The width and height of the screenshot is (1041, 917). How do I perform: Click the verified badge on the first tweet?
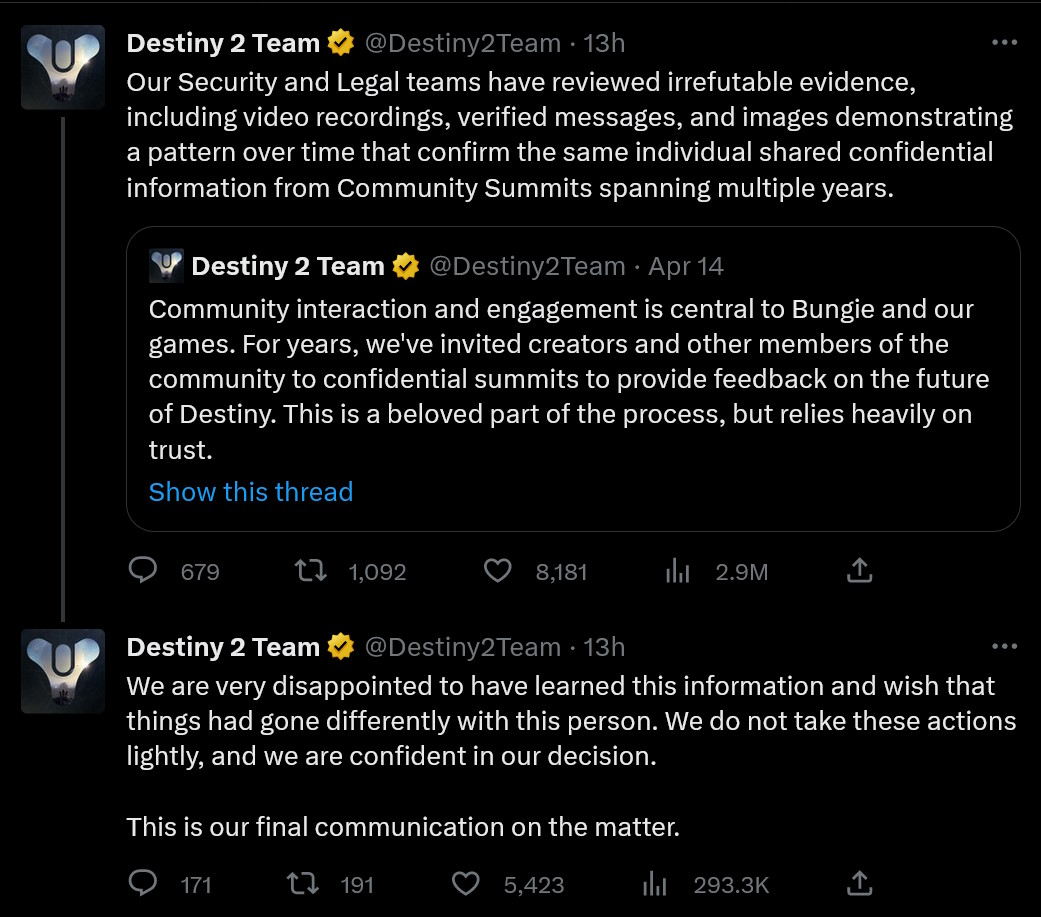340,42
